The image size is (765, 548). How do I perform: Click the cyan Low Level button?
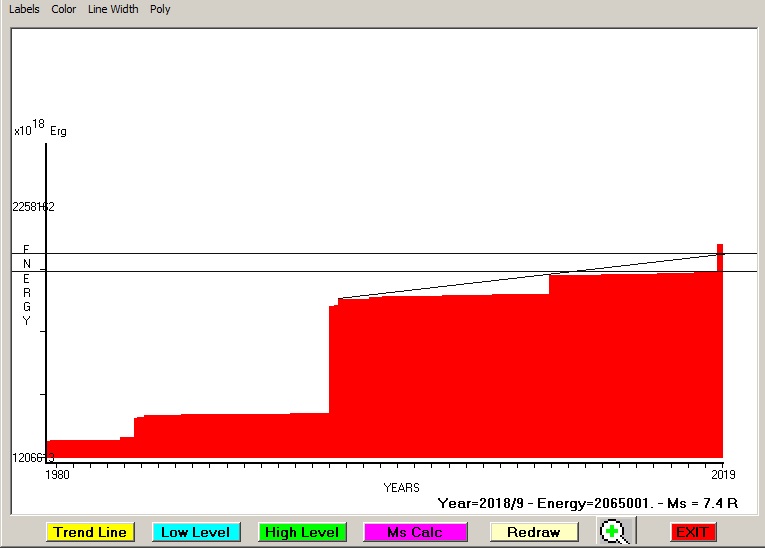coord(195,532)
